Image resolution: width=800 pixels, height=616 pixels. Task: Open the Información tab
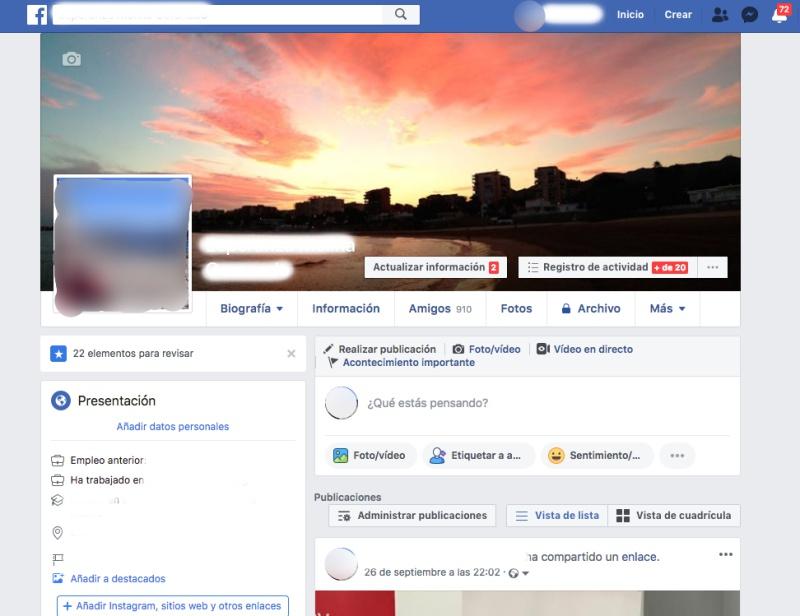pyautogui.click(x=346, y=309)
